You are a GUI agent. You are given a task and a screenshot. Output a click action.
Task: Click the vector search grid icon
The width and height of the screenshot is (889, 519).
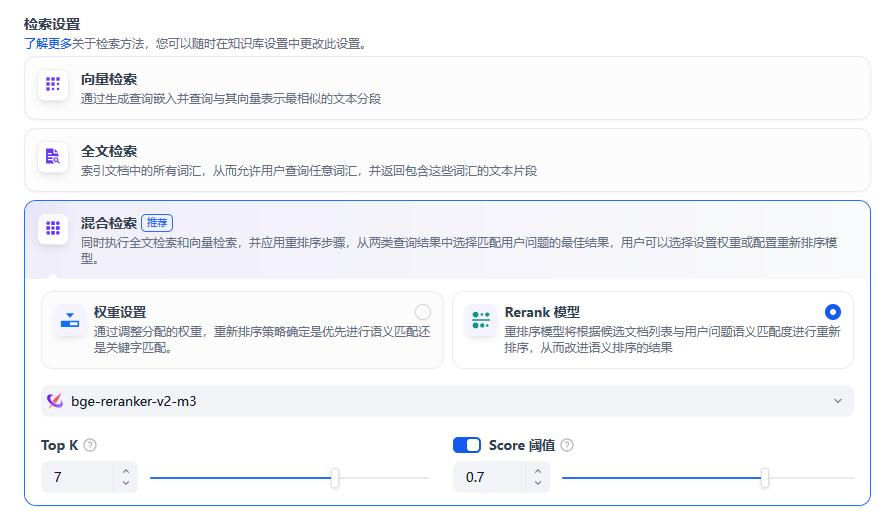click(53, 84)
